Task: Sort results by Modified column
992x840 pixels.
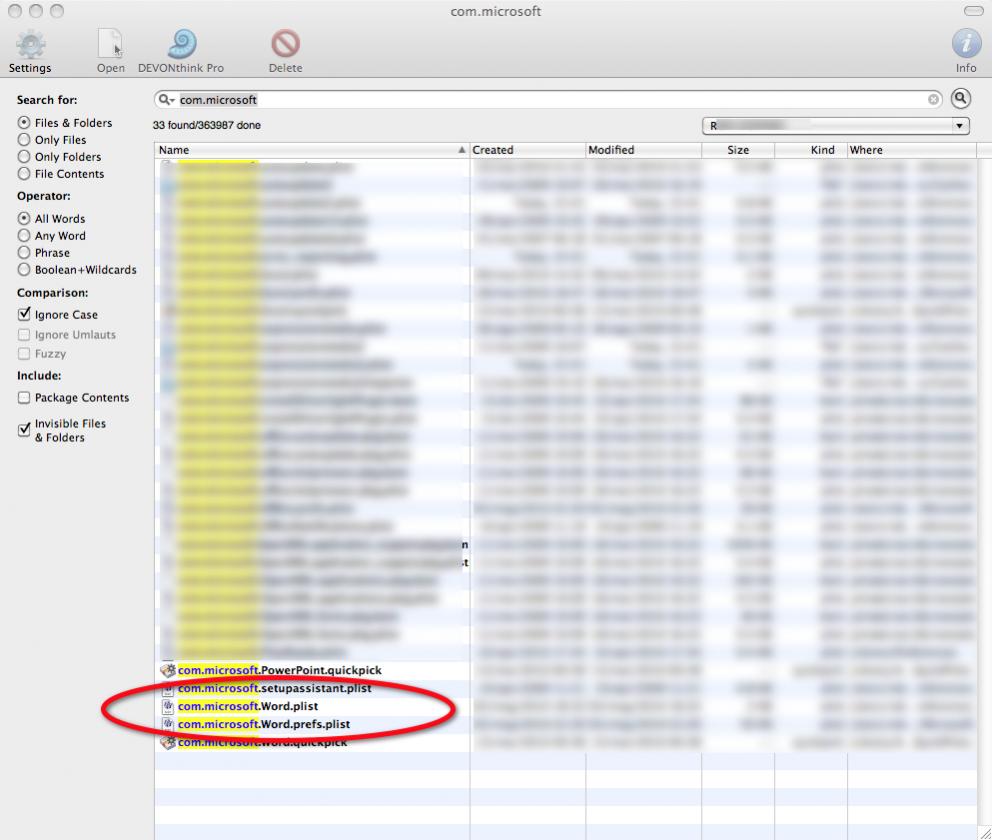Action: point(643,150)
